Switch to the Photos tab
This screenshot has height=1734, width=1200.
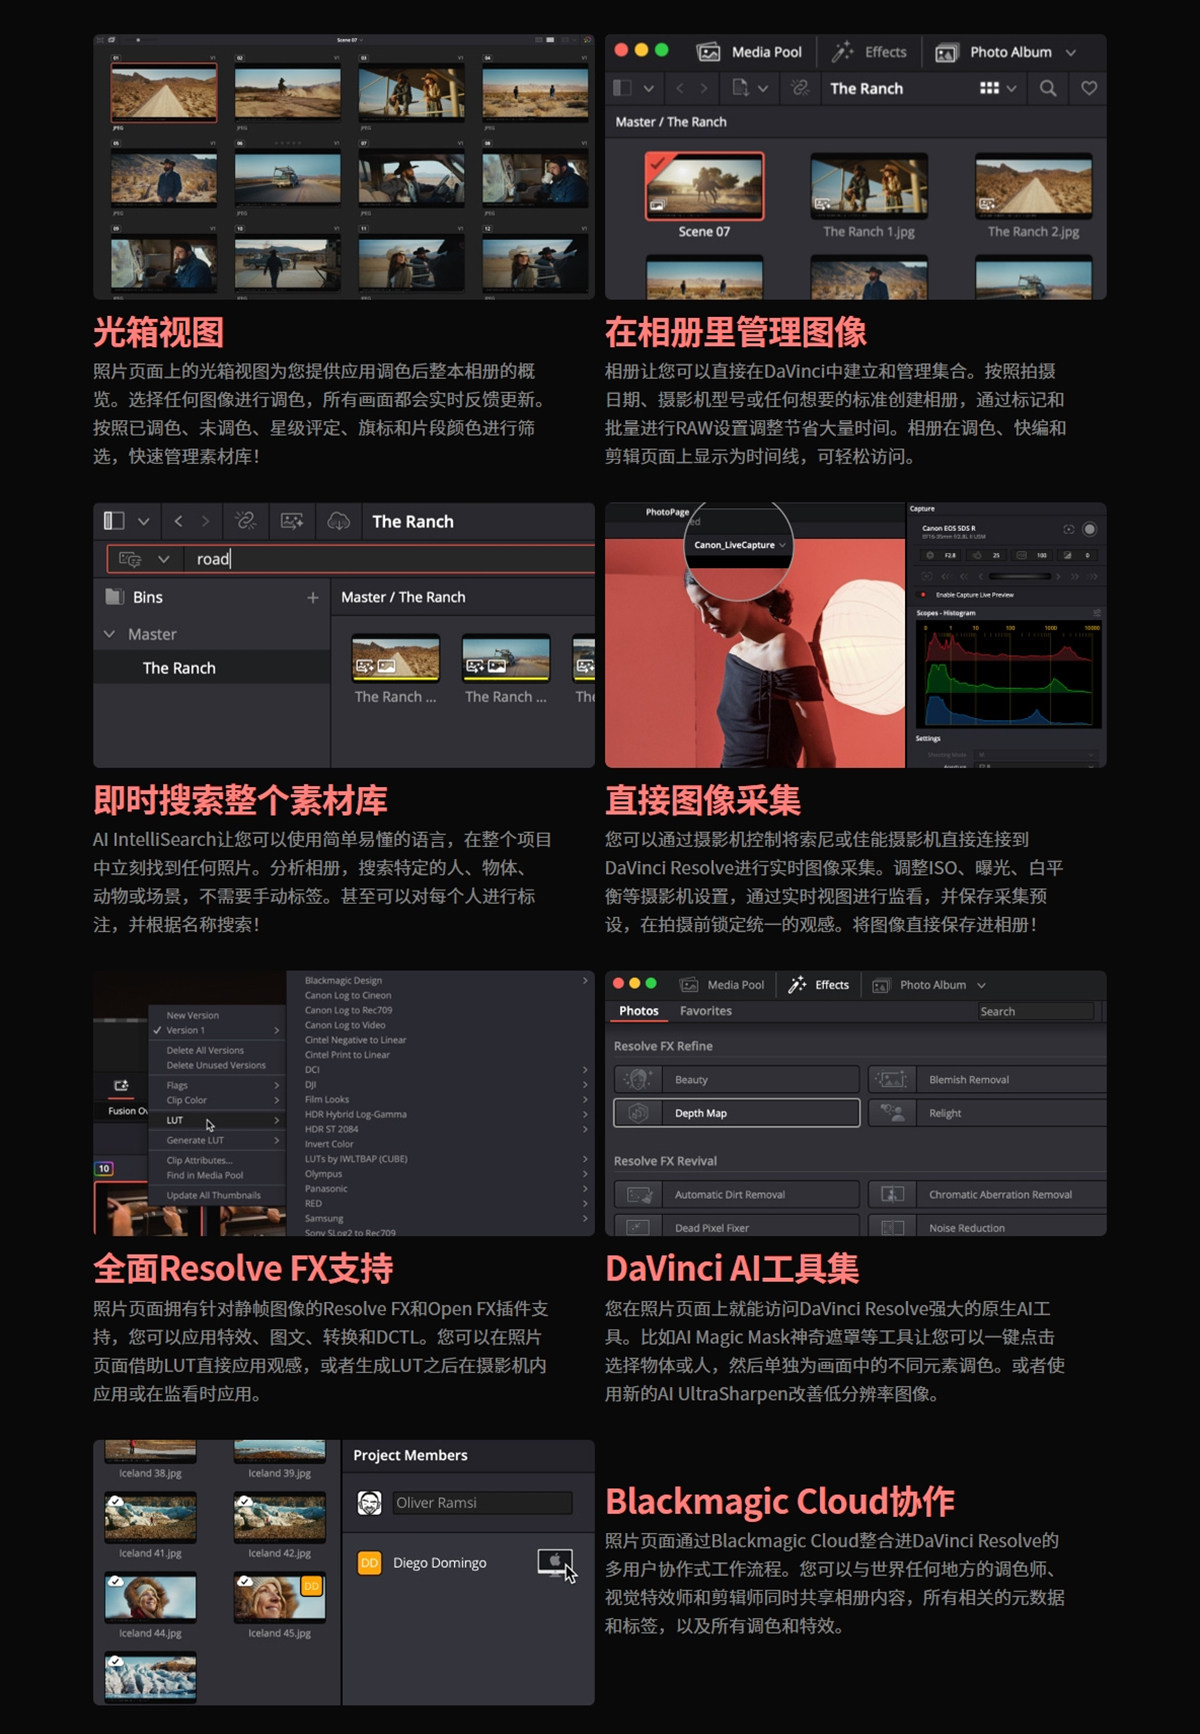pyautogui.click(x=638, y=1011)
